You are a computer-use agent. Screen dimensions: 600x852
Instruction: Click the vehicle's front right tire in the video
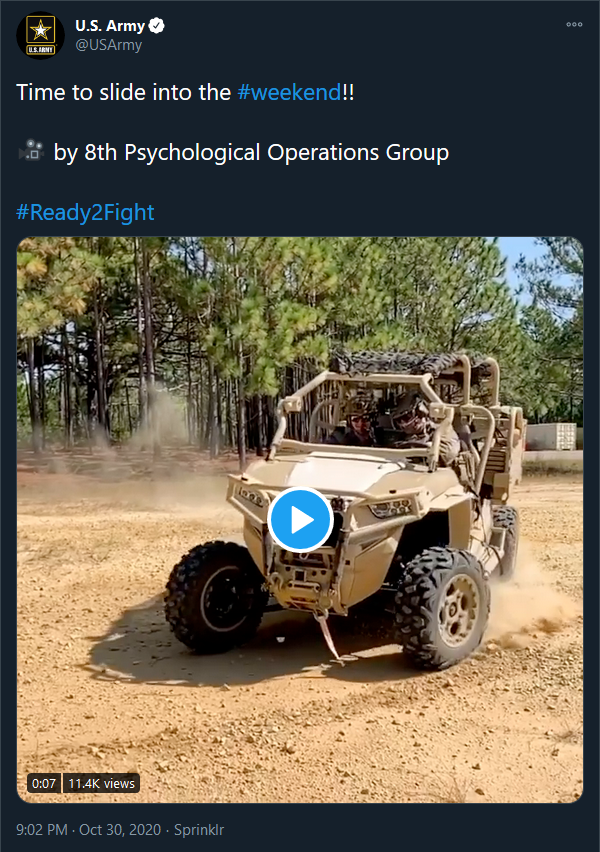click(217, 596)
